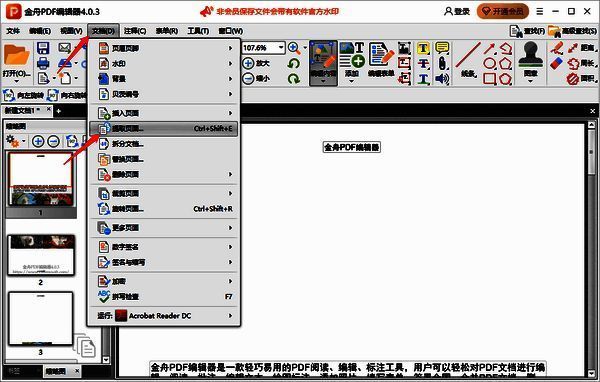Click the magnifier zoom tool icon
The width and height of the screenshot is (600, 382).
tap(293, 48)
